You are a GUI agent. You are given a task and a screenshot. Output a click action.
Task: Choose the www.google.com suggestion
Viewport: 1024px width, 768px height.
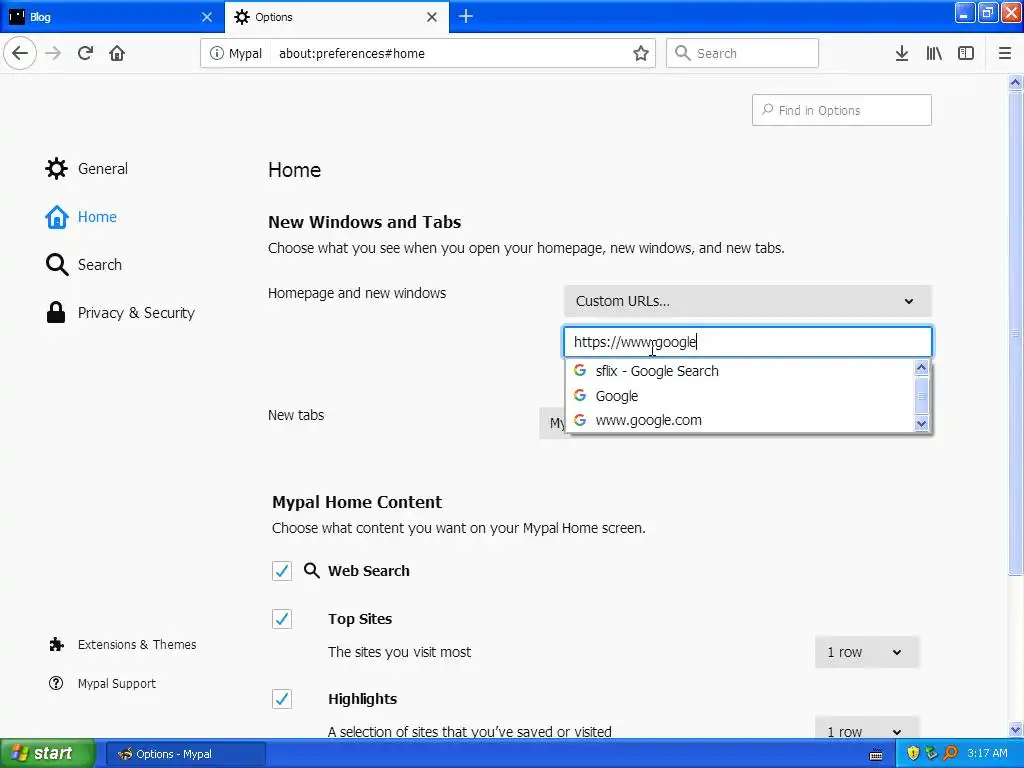click(x=741, y=420)
